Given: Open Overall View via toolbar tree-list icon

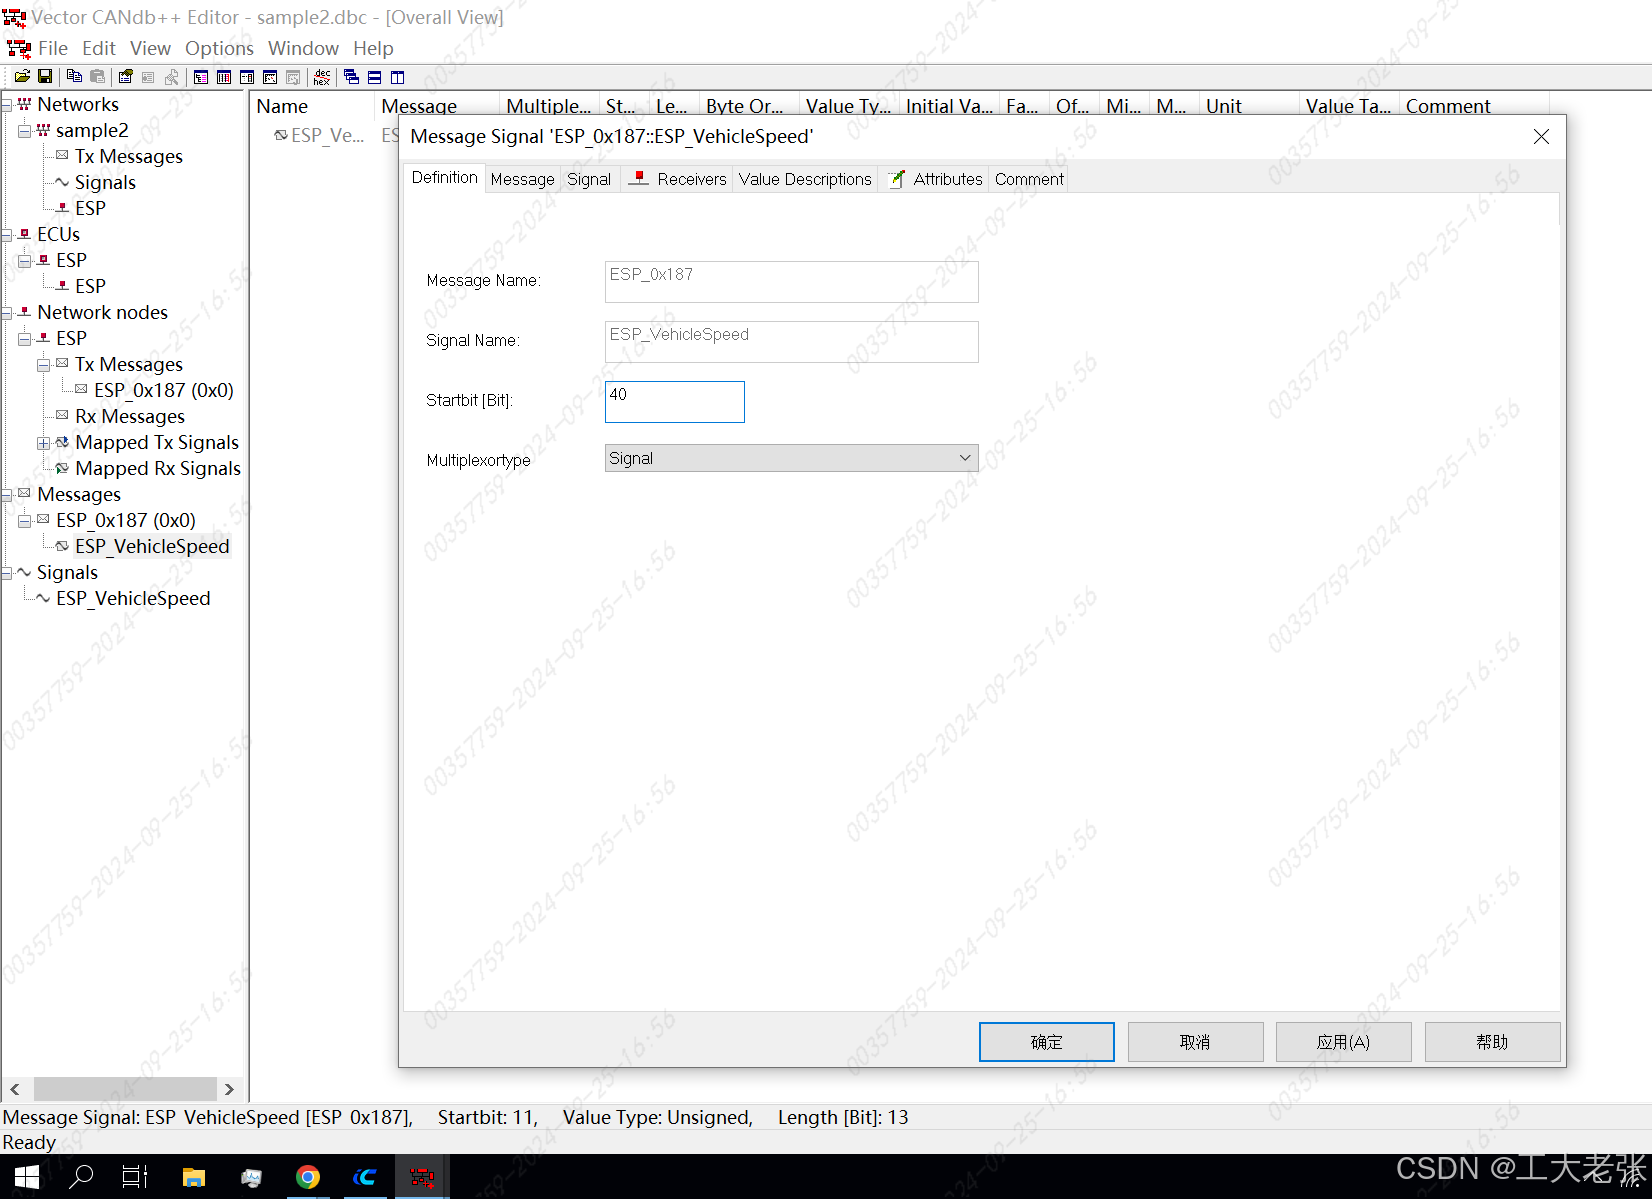Looking at the screenshot, I should pyautogui.click(x=201, y=77).
